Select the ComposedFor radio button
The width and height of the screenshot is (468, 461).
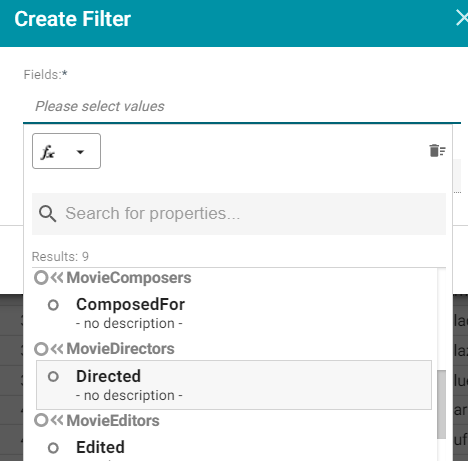tap(53, 305)
